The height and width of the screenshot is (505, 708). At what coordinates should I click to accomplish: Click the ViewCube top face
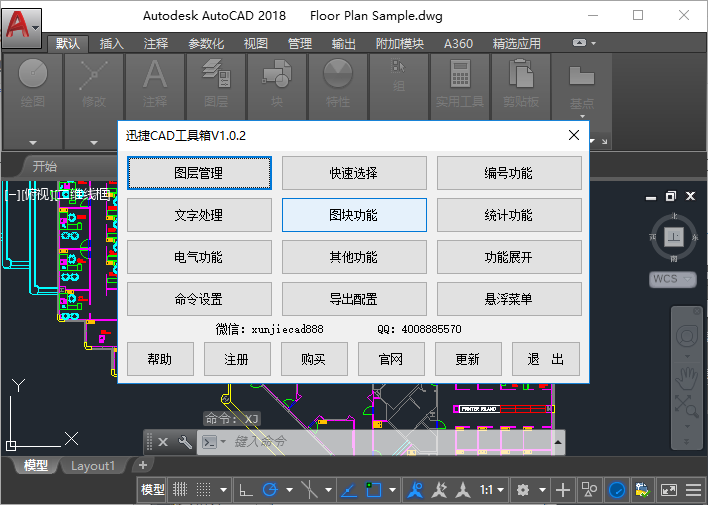674,236
